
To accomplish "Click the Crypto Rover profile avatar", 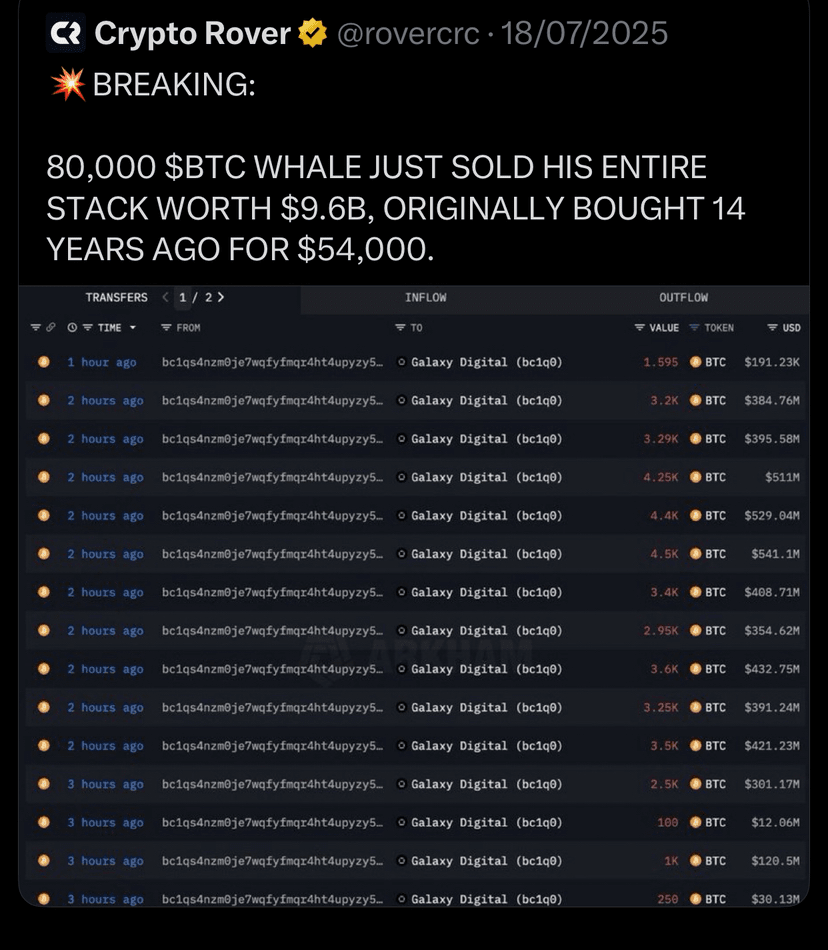I will 65,33.
